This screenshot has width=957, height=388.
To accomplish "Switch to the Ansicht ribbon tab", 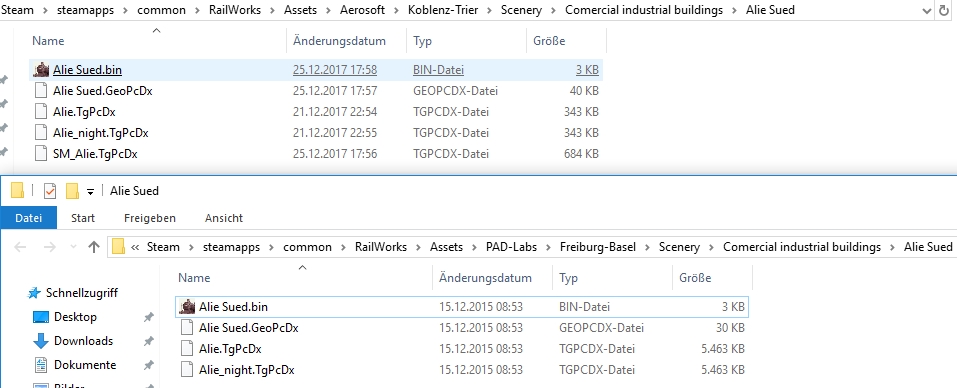I will tap(224, 218).
